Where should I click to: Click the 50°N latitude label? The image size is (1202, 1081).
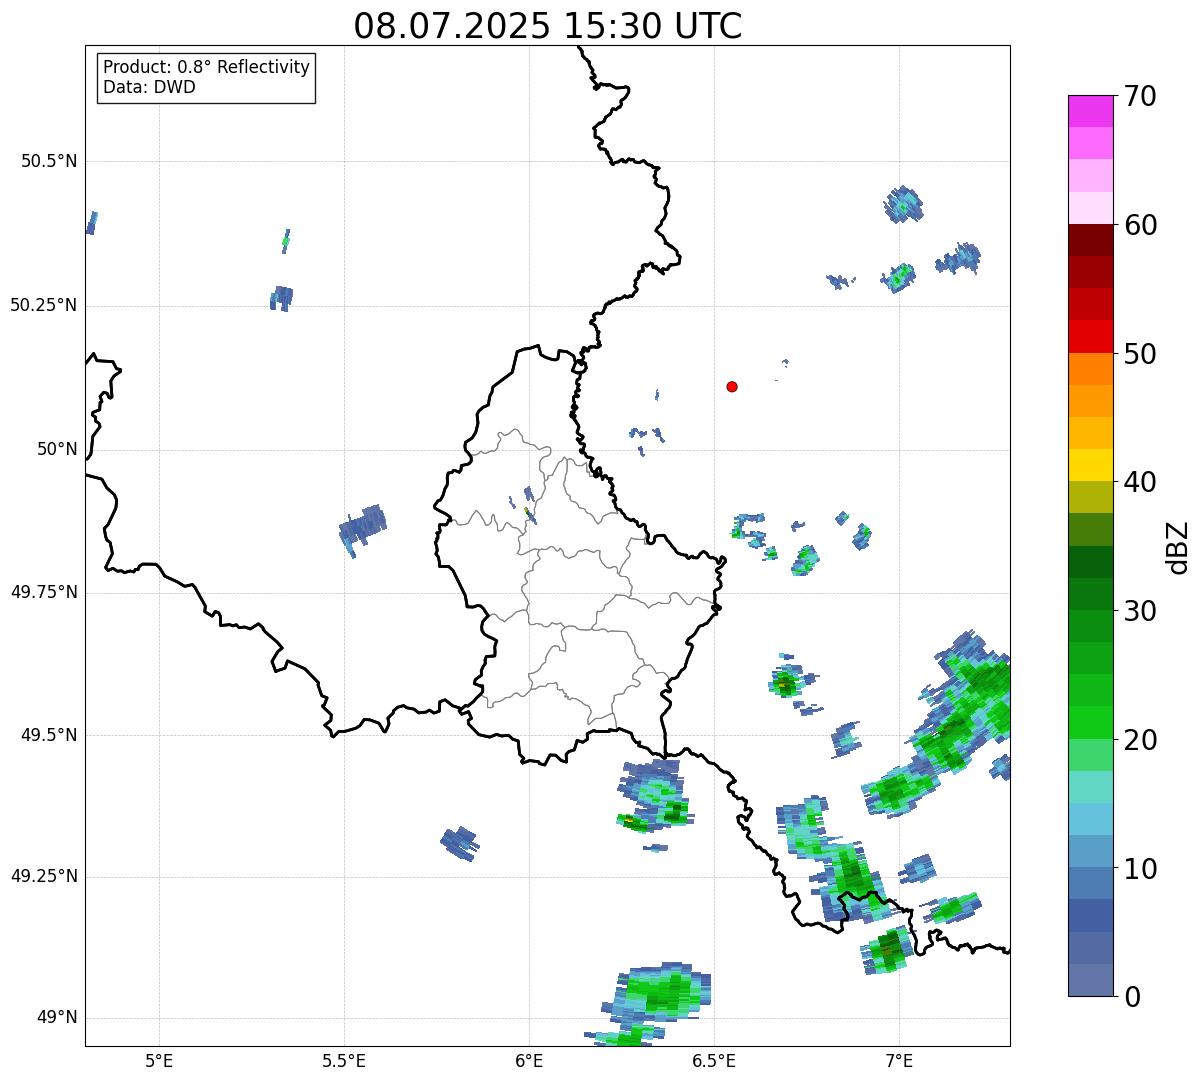(x=57, y=449)
